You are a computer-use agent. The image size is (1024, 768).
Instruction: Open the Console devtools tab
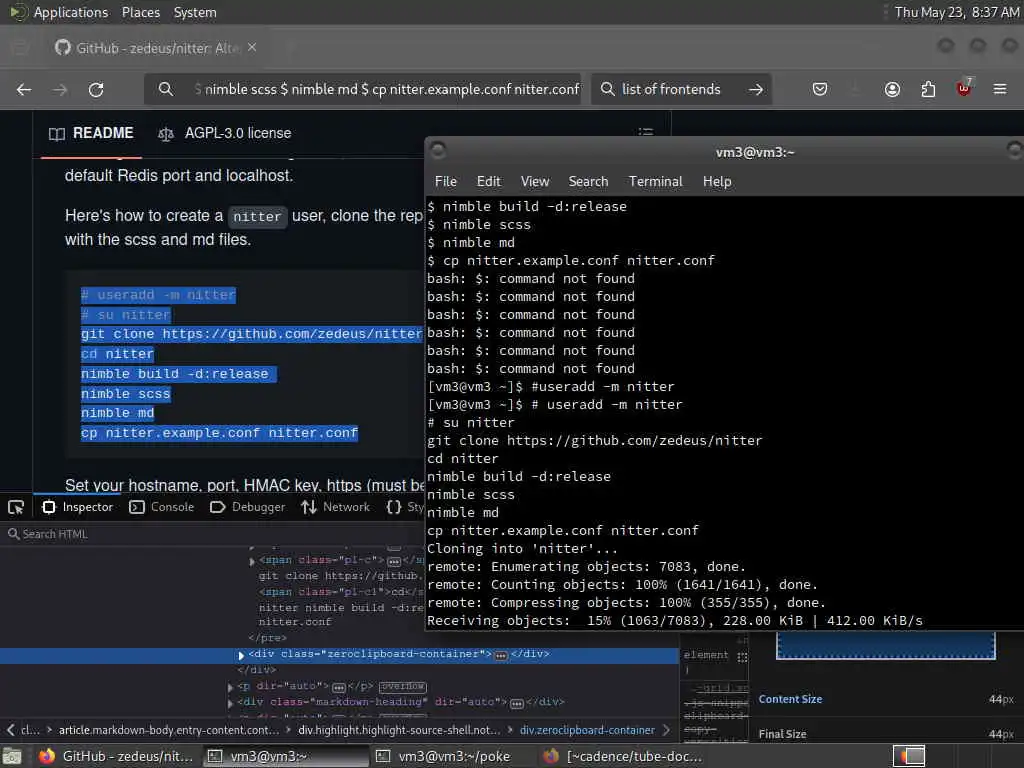point(162,507)
